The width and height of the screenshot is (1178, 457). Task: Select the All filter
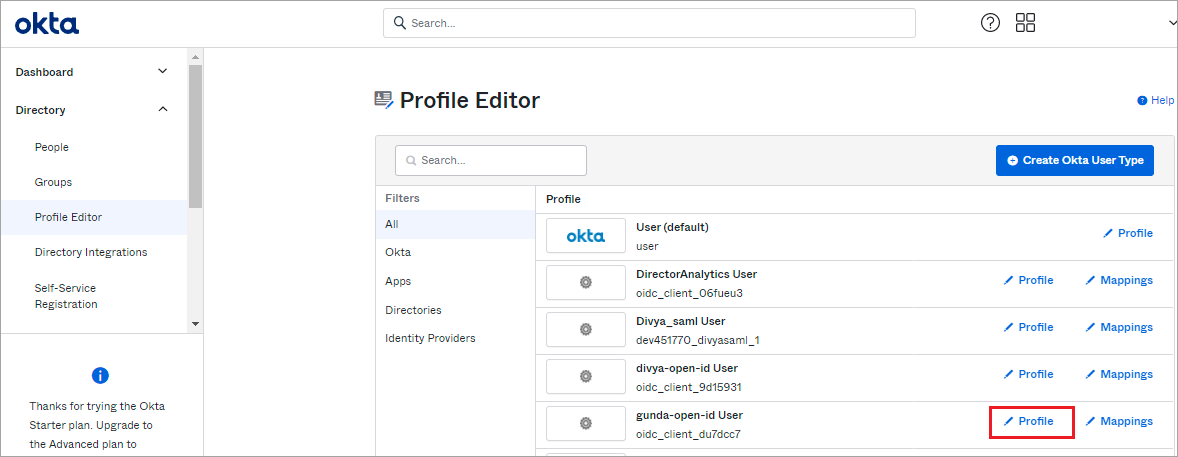click(455, 224)
